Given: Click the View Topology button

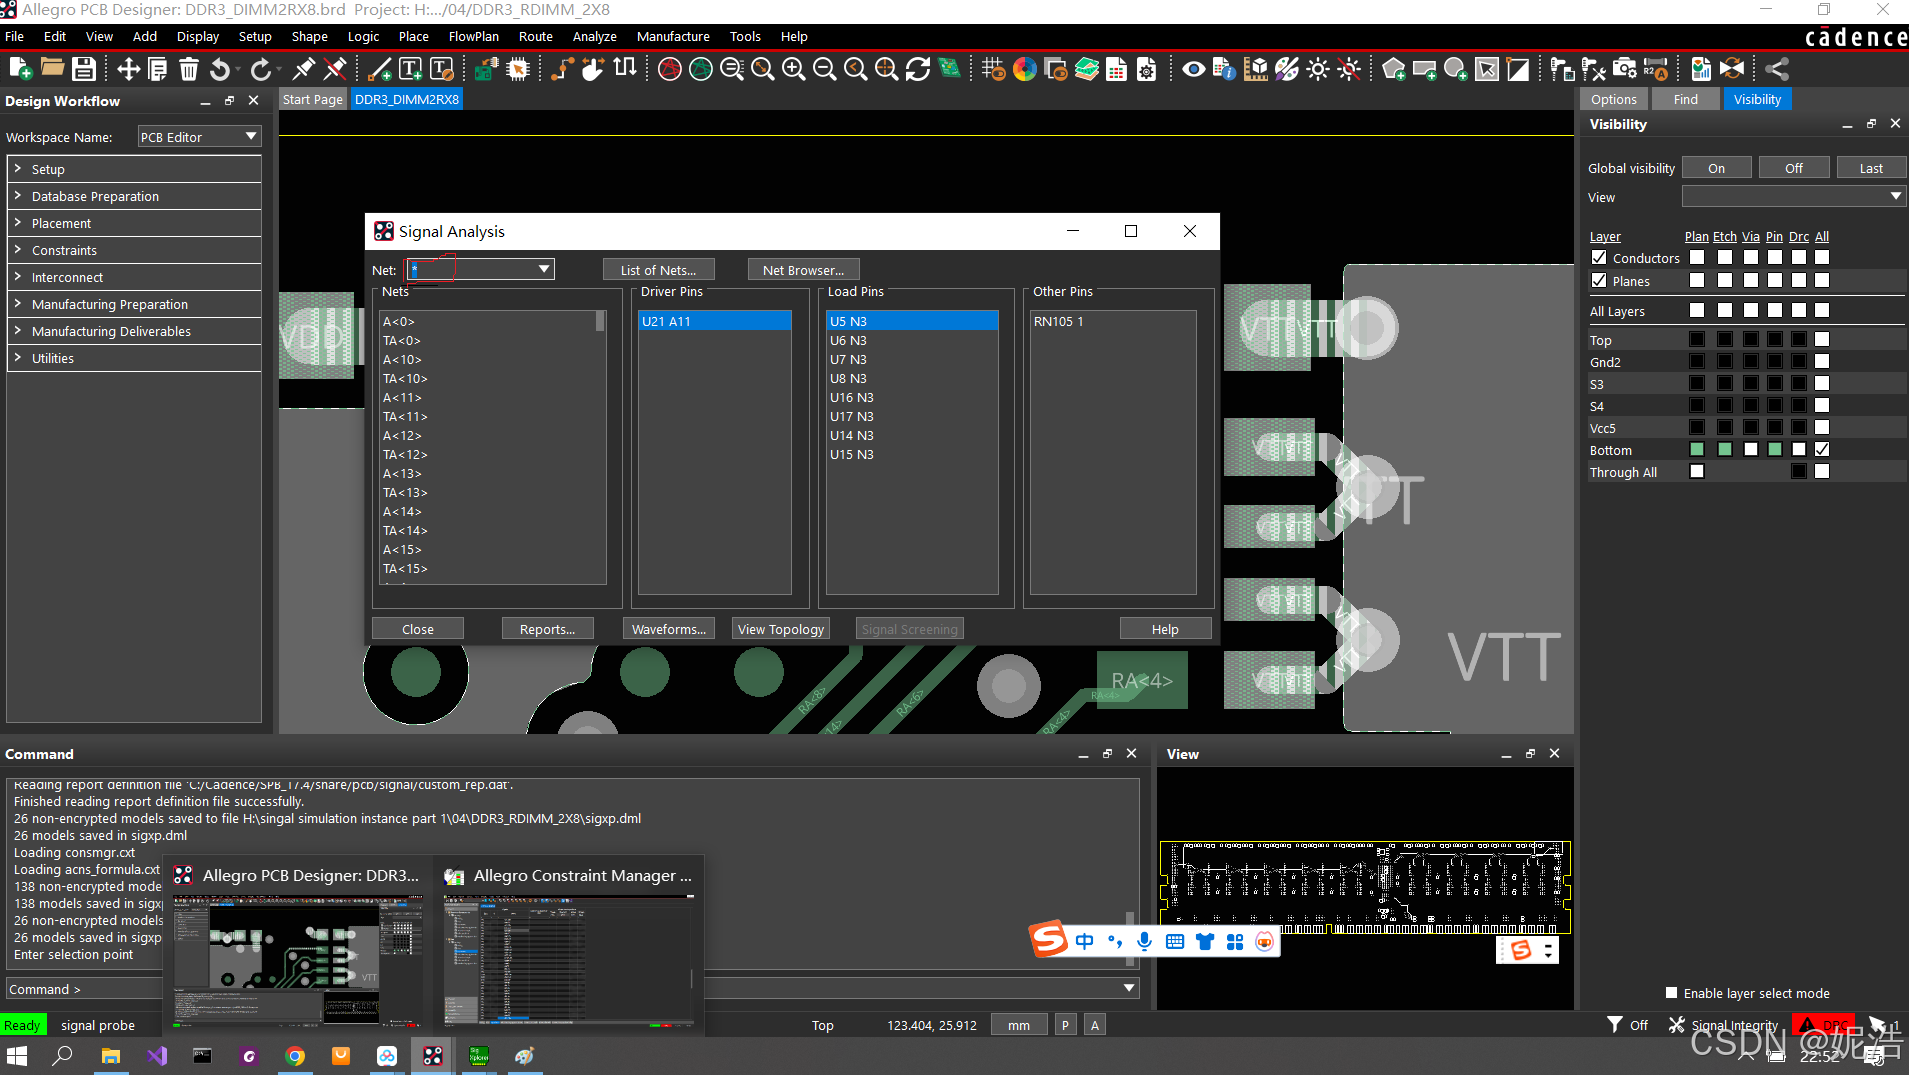Looking at the screenshot, I should [781, 629].
